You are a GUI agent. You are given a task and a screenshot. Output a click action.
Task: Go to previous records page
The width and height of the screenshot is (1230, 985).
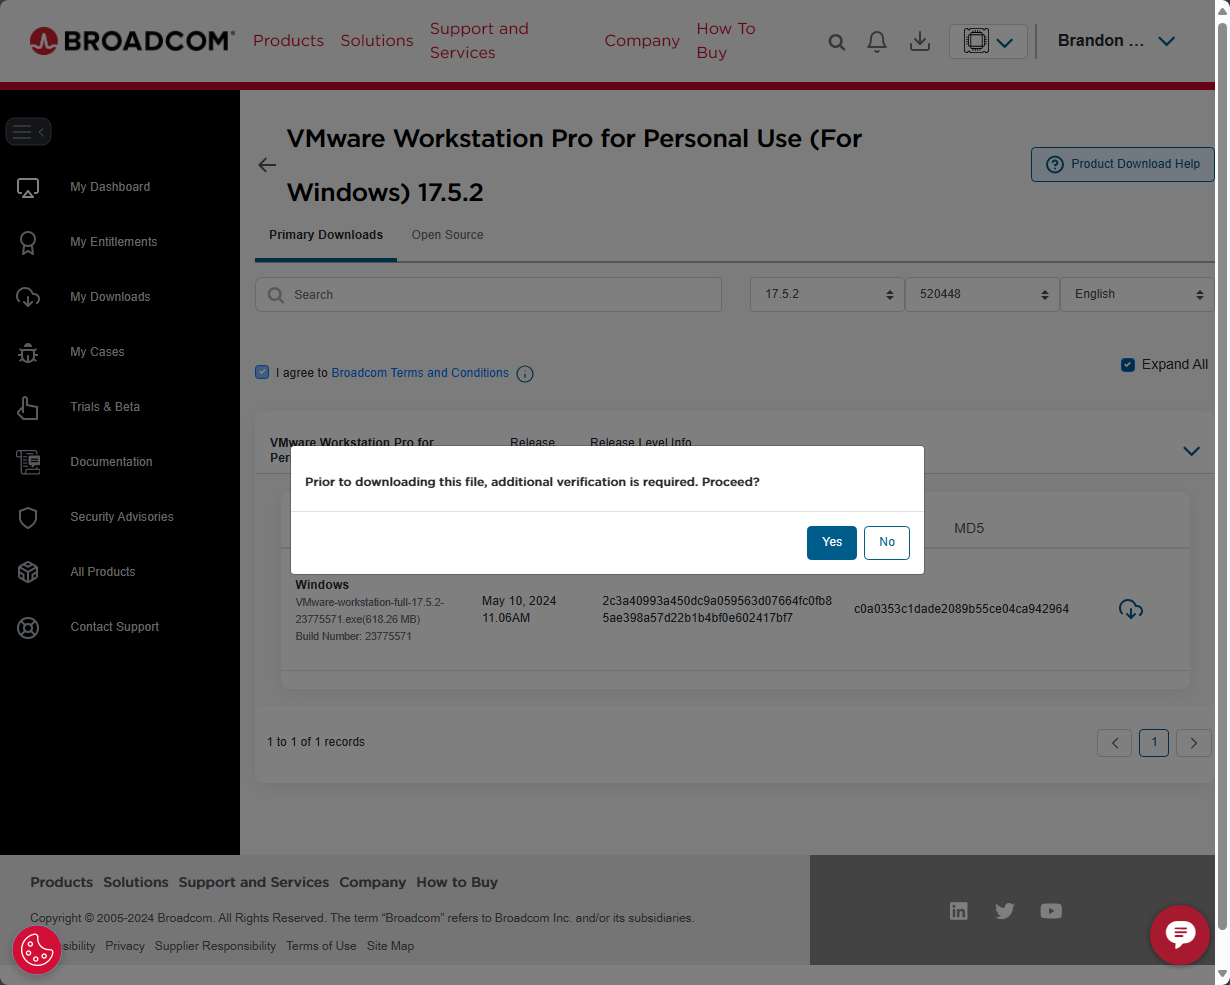[1115, 743]
